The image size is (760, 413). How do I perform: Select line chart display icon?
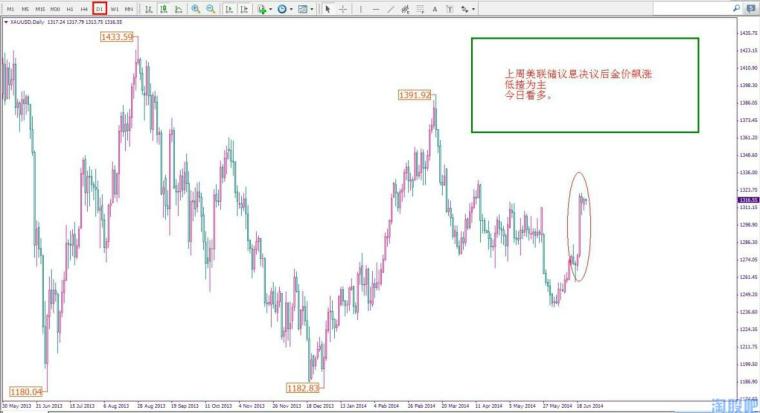click(x=178, y=9)
